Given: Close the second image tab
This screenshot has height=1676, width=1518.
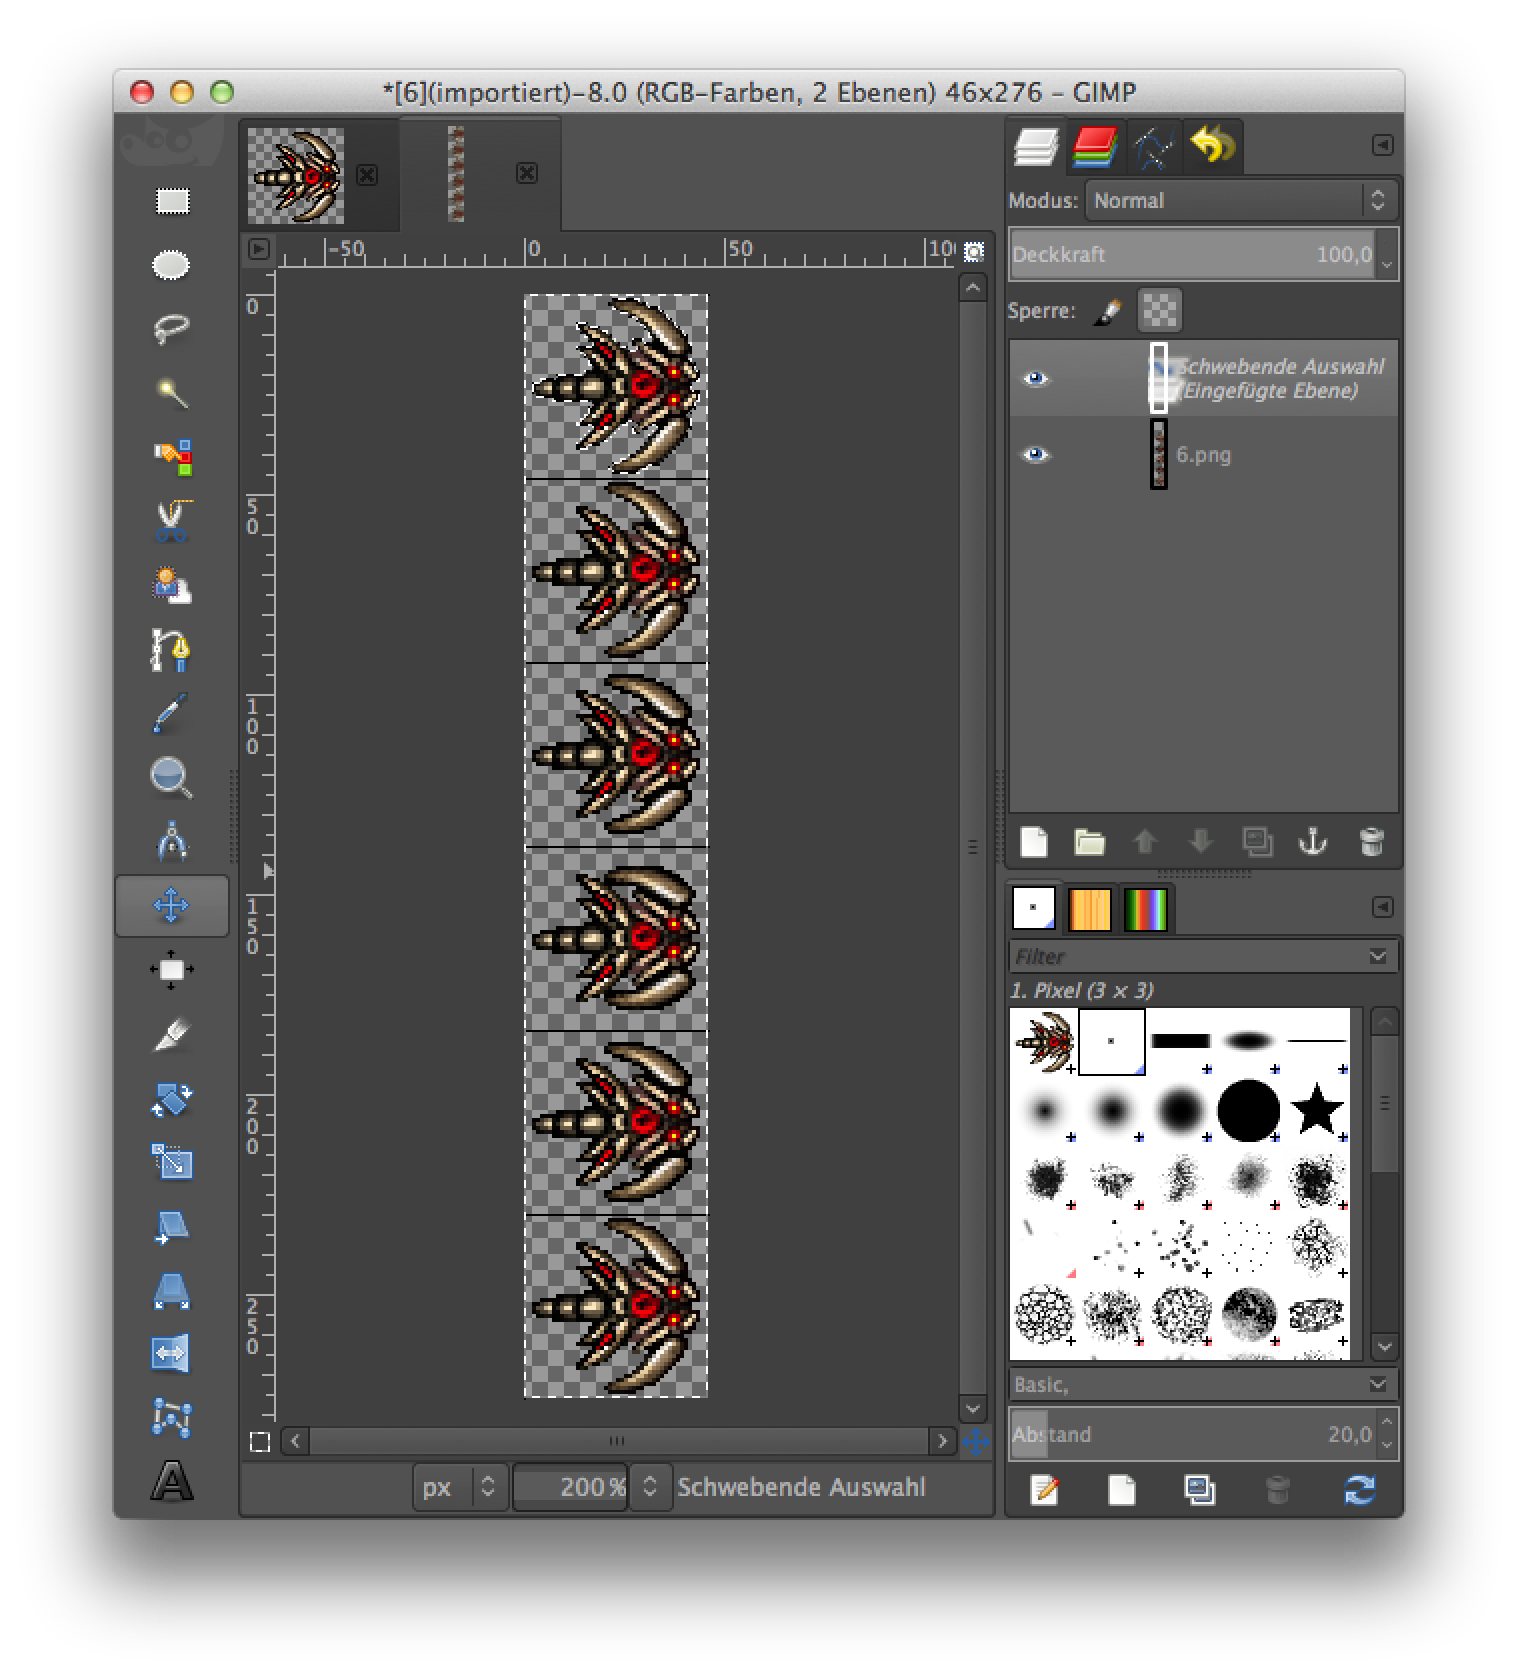Looking at the screenshot, I should [x=527, y=174].
